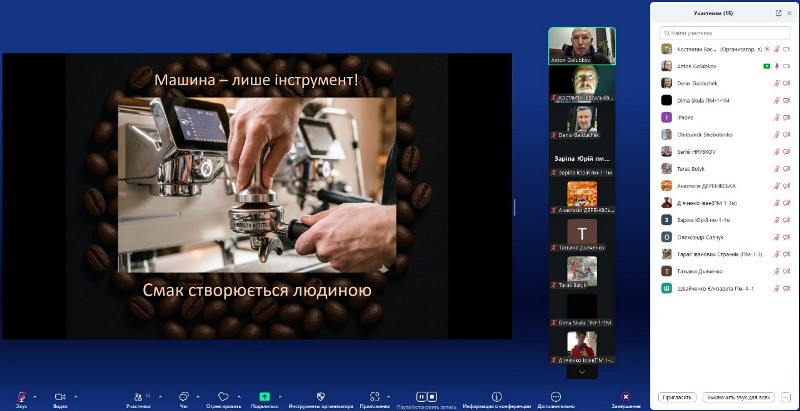Viewport: 800px width, 411px height.
Task: Click Serhii Hrytskov's muted microphone icon
Action: click(x=777, y=151)
